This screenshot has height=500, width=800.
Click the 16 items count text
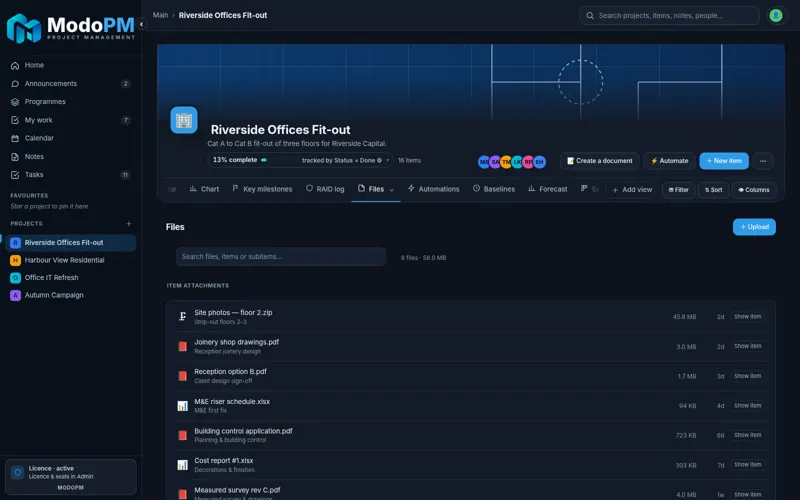pos(409,160)
